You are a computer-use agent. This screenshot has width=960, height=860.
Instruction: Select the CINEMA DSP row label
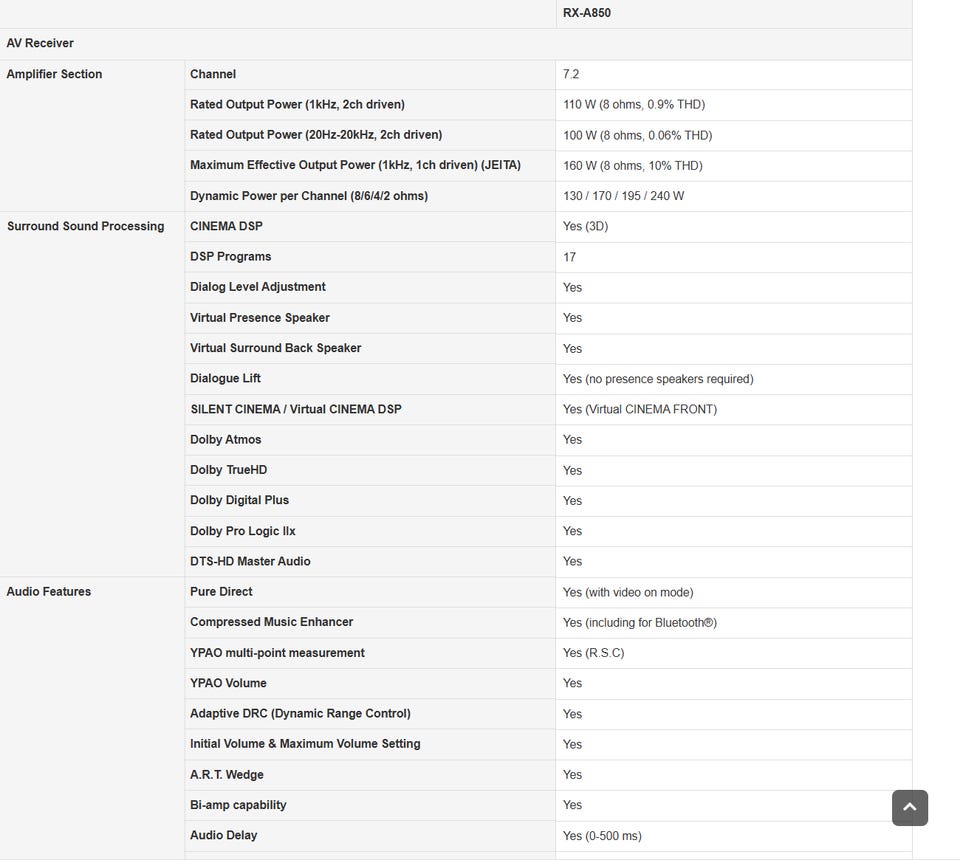coord(226,226)
